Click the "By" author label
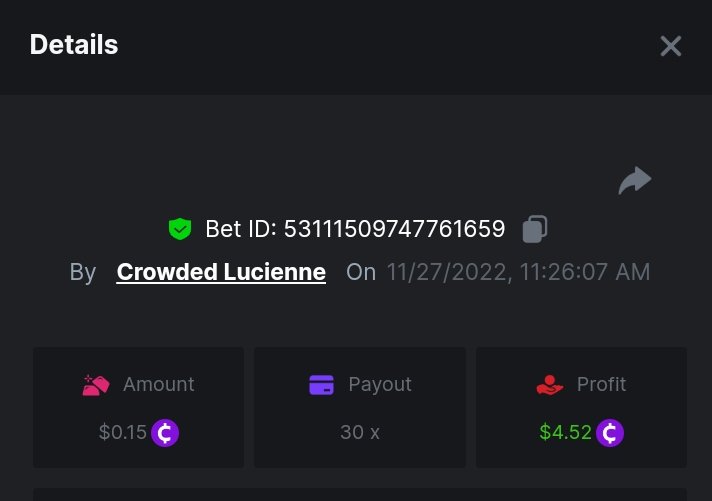The height and width of the screenshot is (501, 712). tap(83, 272)
